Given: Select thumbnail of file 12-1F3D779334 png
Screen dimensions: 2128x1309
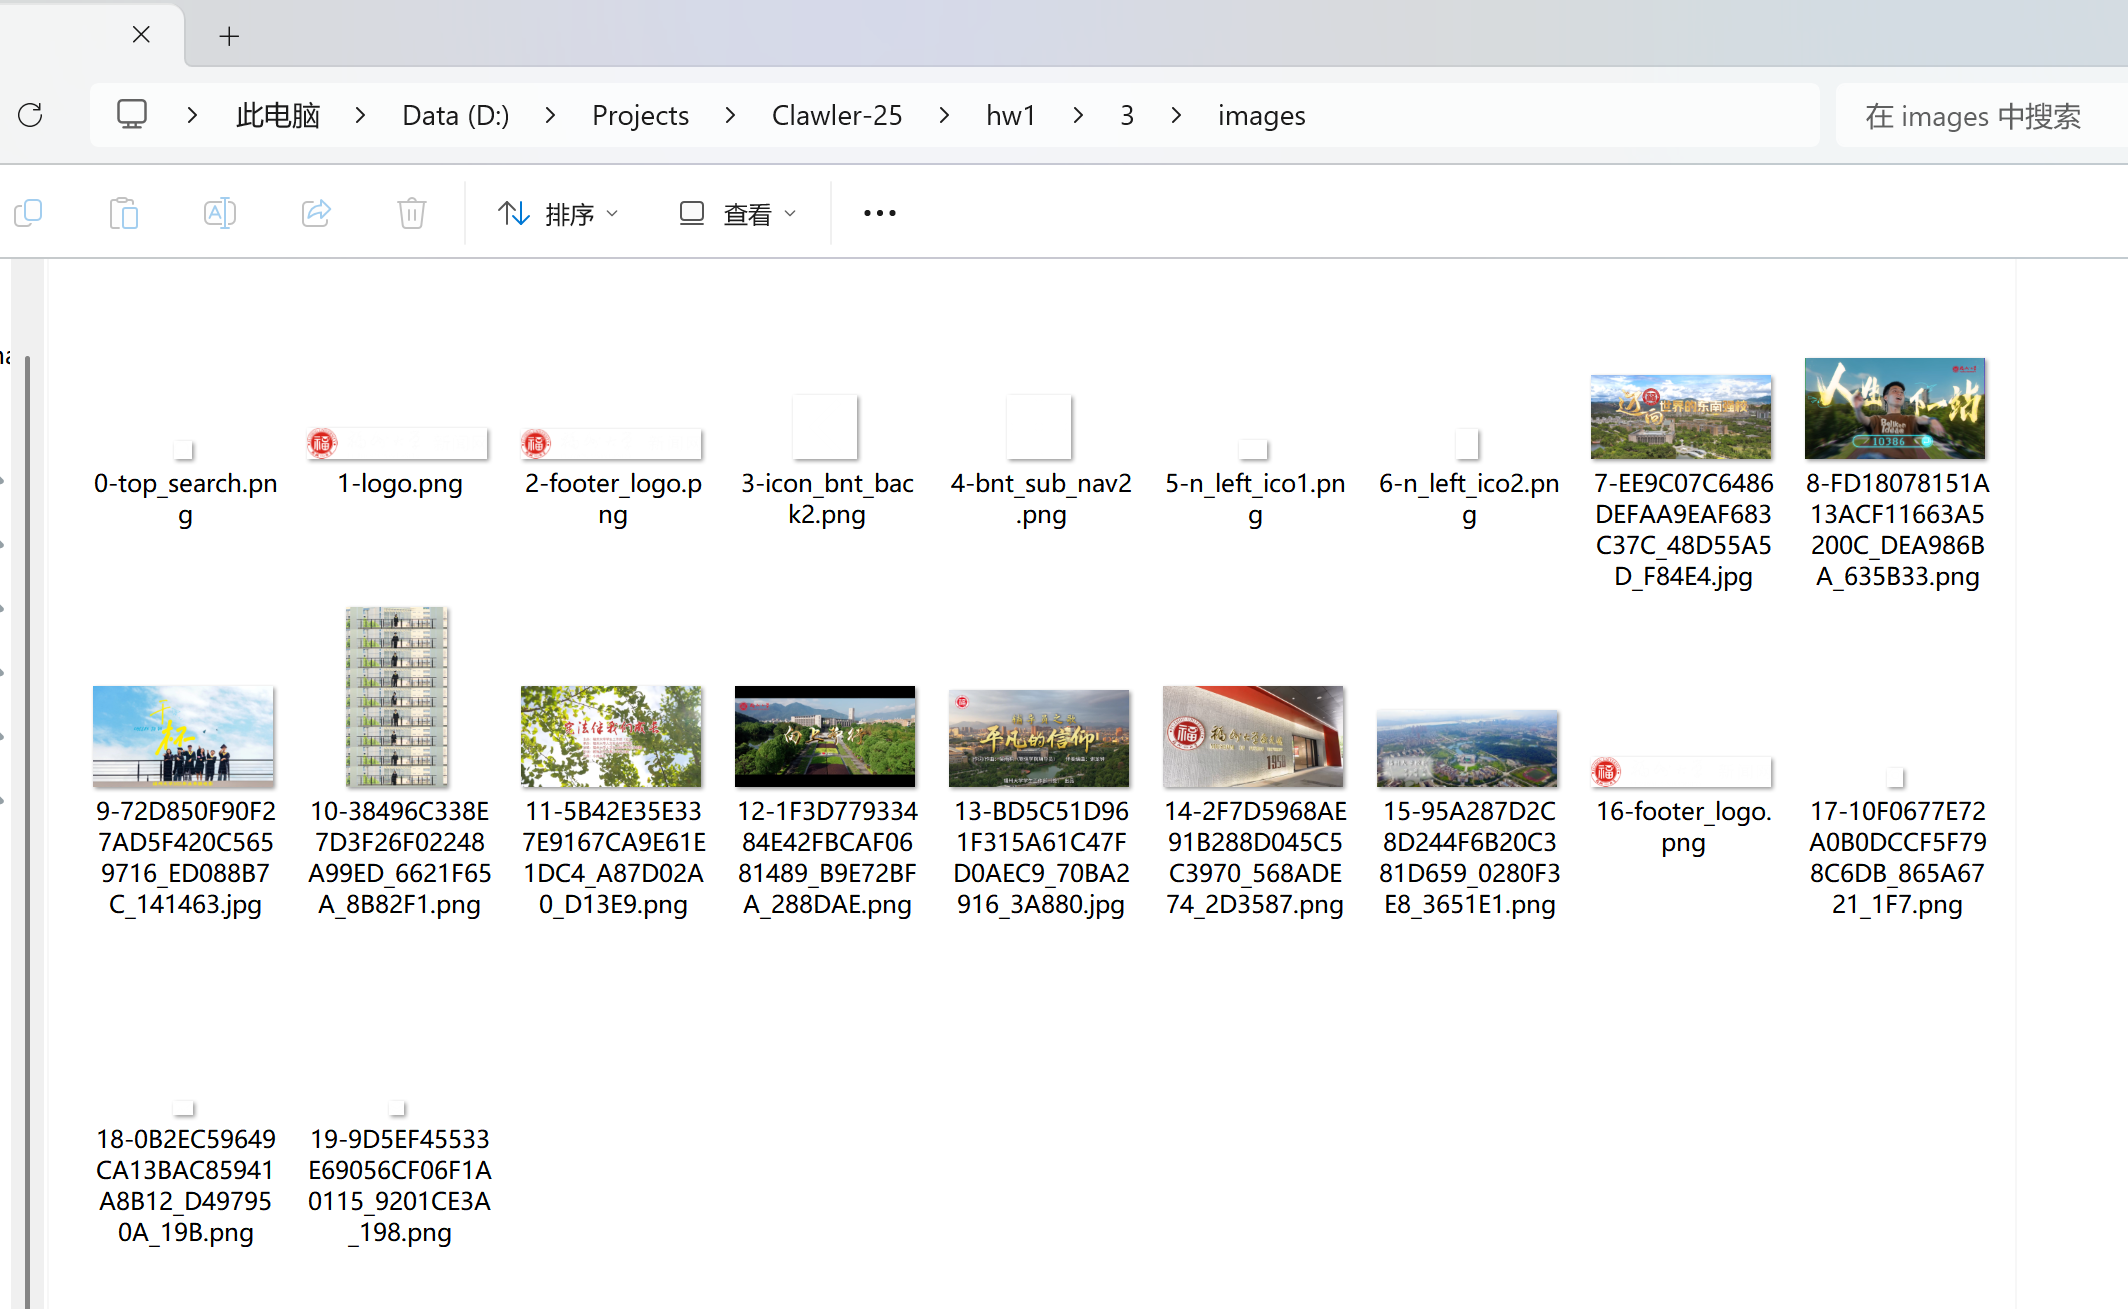Looking at the screenshot, I should coord(825,736).
